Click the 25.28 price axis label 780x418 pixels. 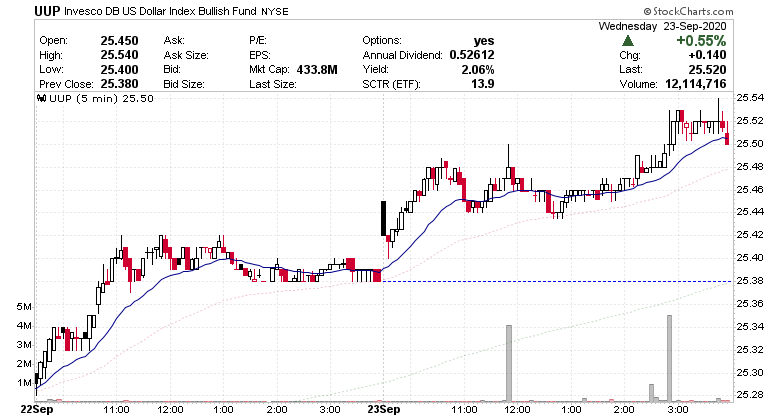(x=750, y=395)
